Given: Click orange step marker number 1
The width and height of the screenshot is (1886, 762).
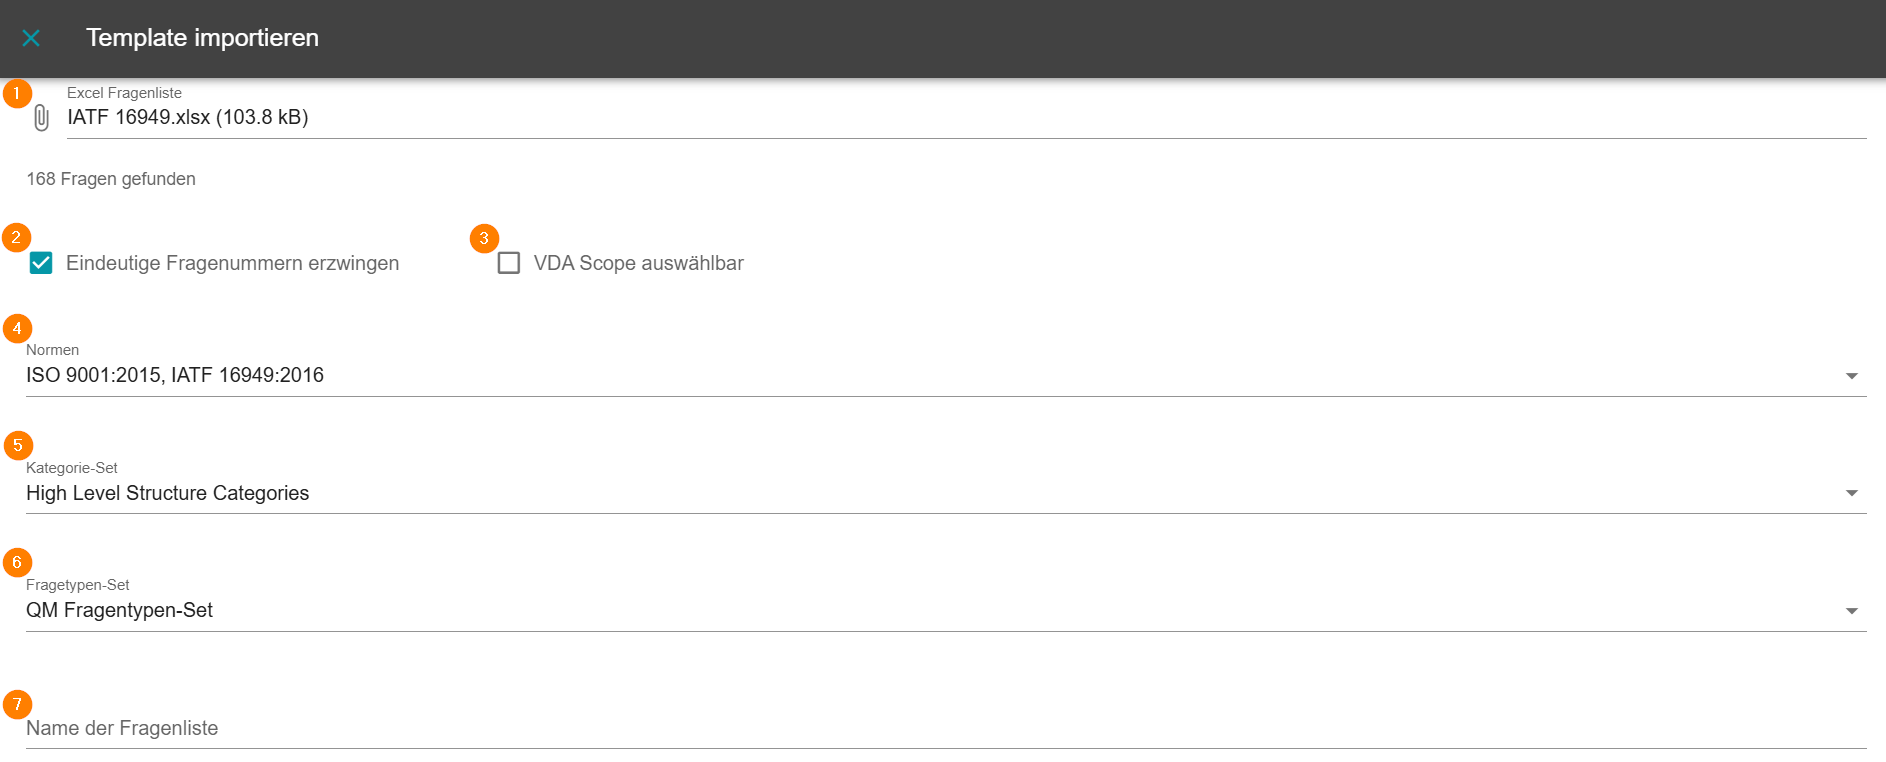Looking at the screenshot, I should (x=17, y=93).
